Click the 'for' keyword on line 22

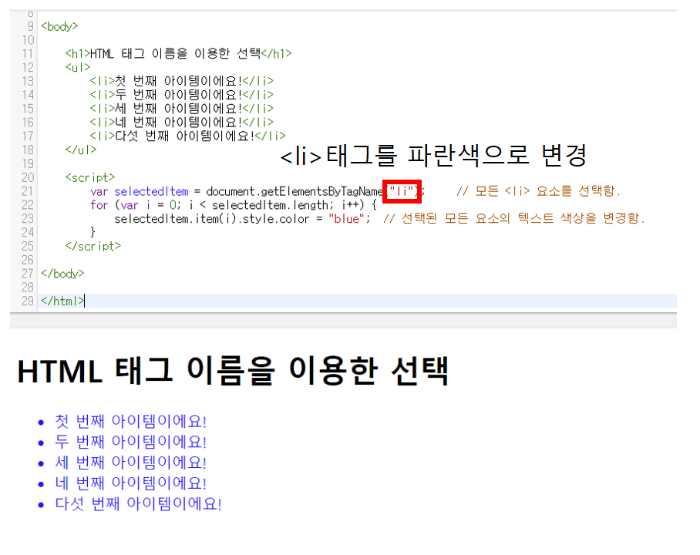[99, 205]
